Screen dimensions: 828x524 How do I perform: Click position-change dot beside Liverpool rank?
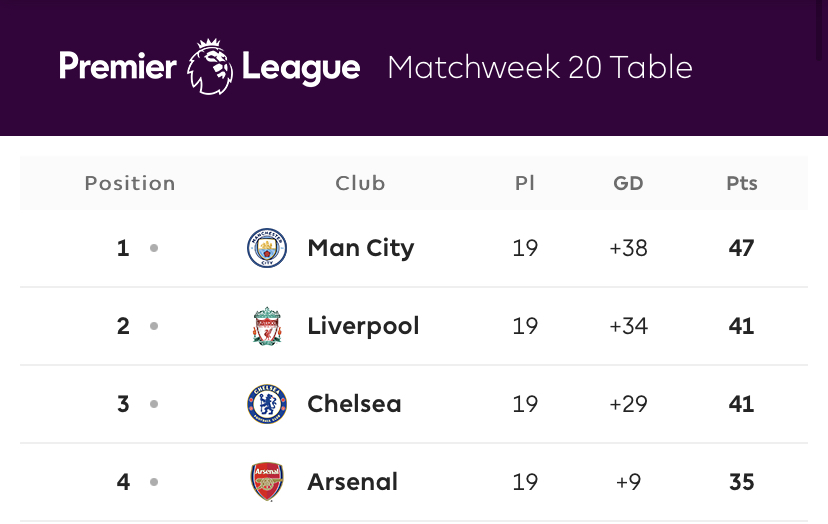tap(154, 326)
